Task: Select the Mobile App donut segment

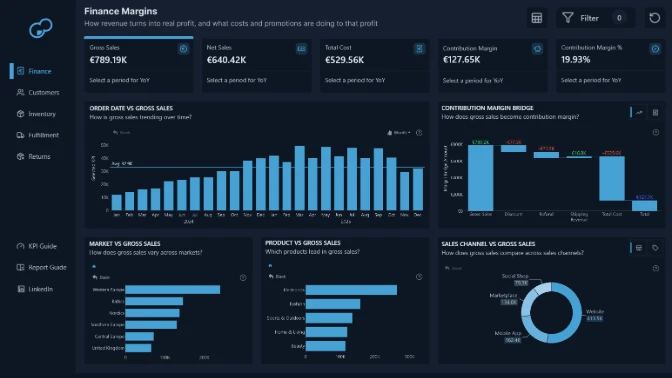Action: [532, 331]
